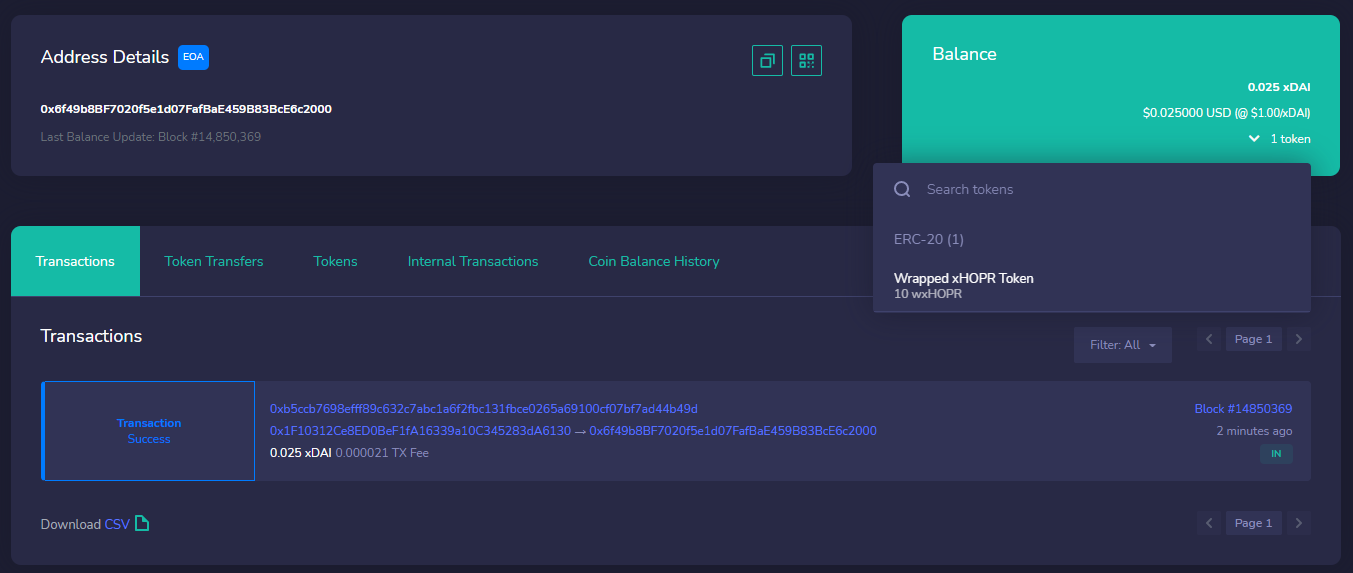Open the Tokens tab

coord(335,261)
